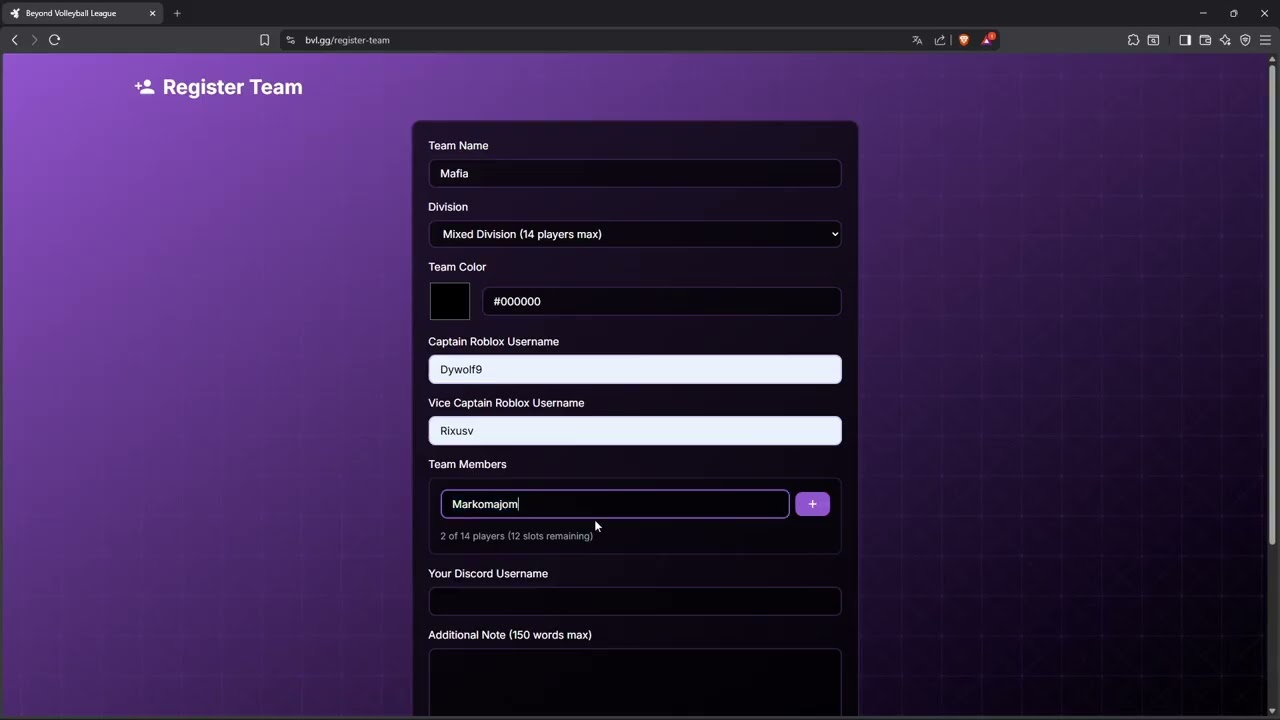This screenshot has height=720, width=1280.
Task: Open the Mixed Division dropdown
Action: 635,234
